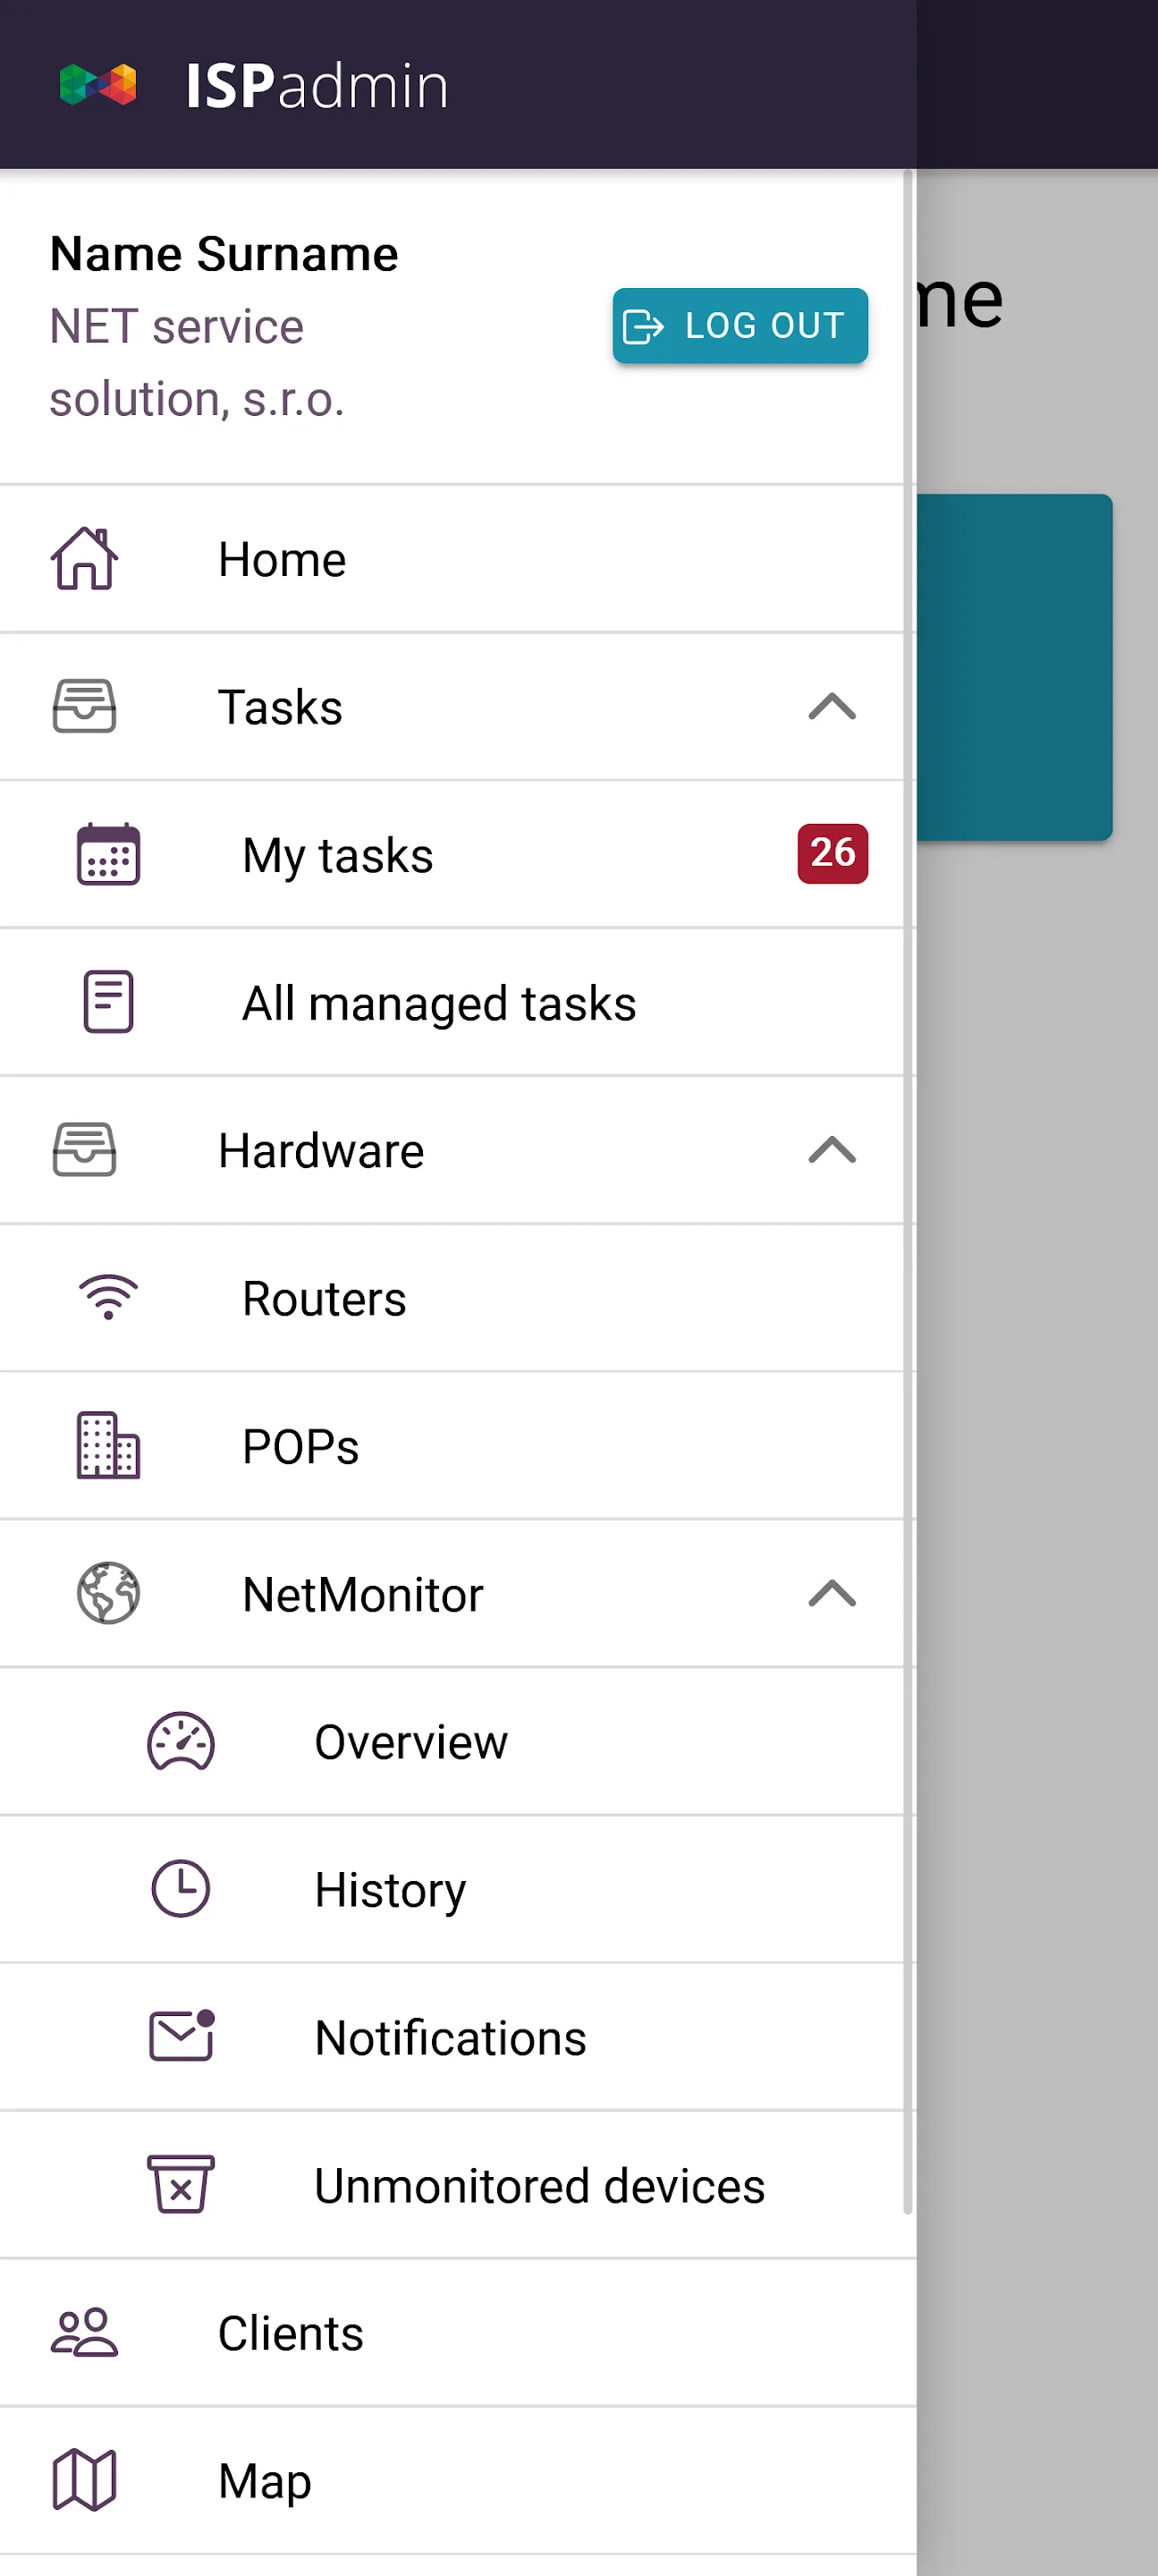This screenshot has height=2576, width=1158.
Task: Open Unmonitored devices entry
Action: point(452,2185)
